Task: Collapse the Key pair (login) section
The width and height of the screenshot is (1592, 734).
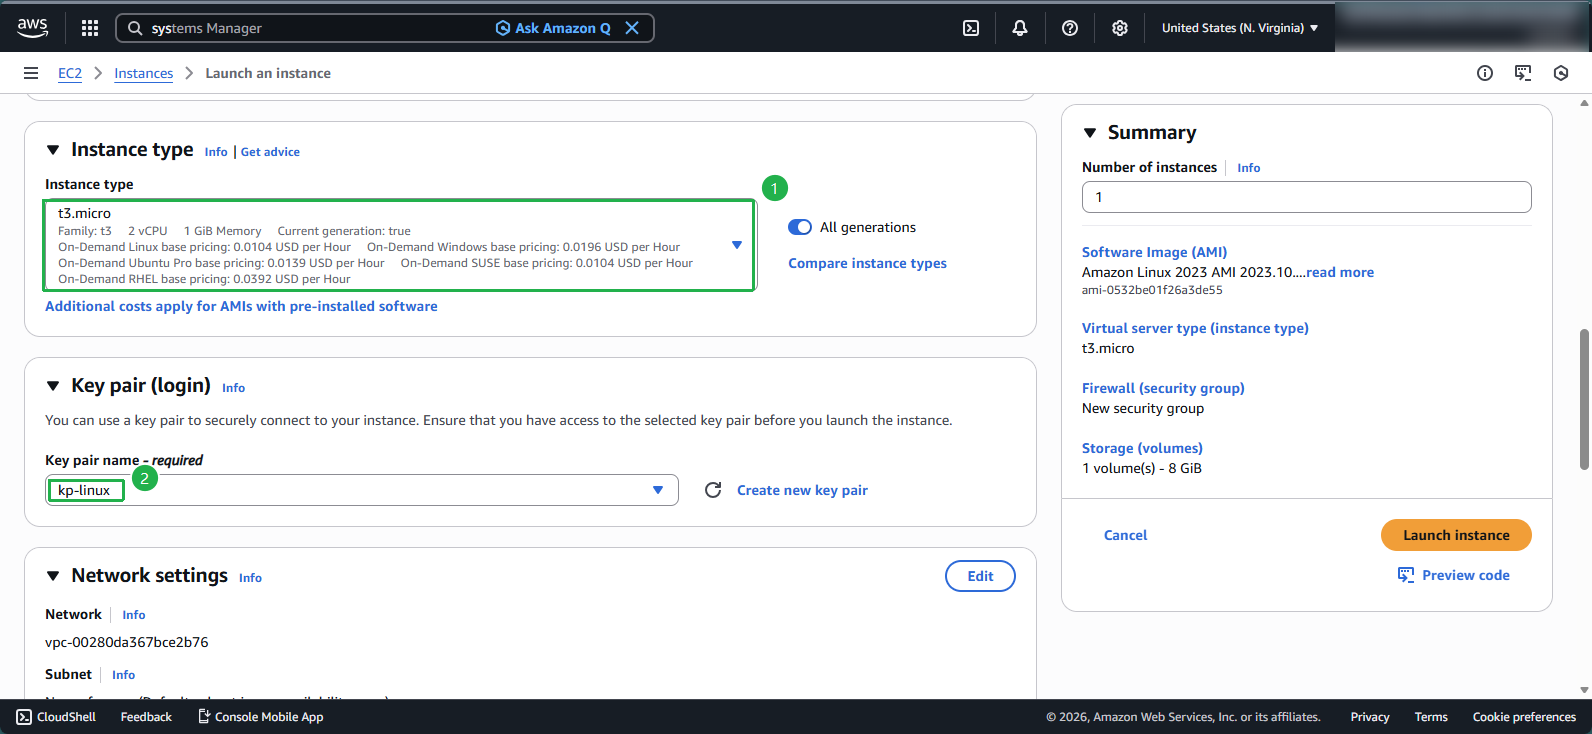Action: click(x=53, y=386)
